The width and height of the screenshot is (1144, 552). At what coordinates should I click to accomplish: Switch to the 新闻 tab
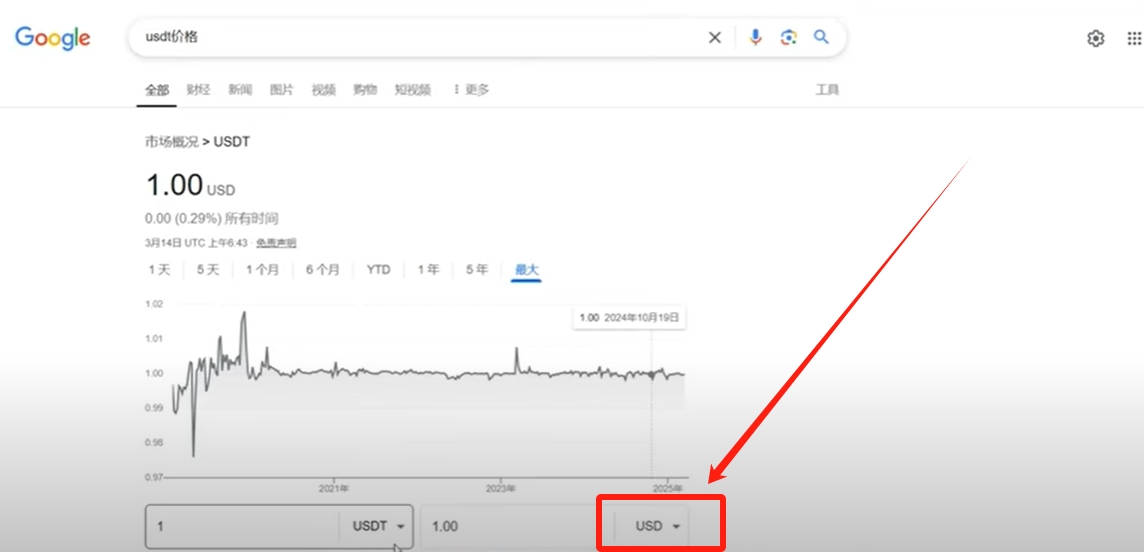point(240,90)
